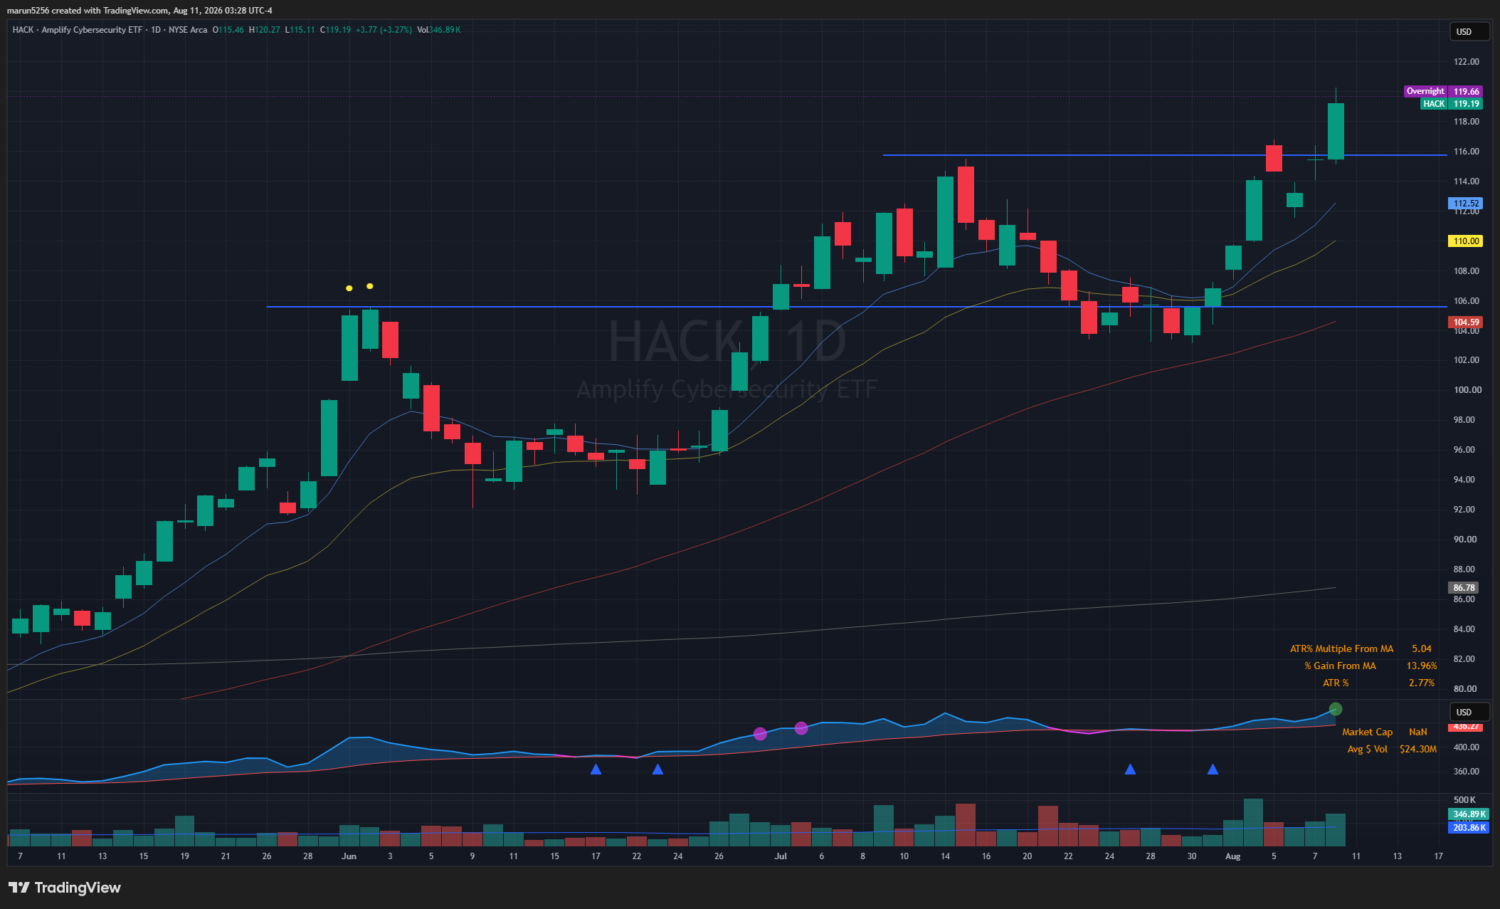Click the TradingView logo at bottom left
This screenshot has height=909, width=1500.
point(64,888)
